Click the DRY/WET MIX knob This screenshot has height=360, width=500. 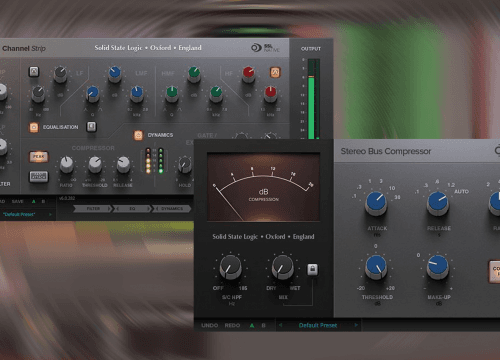pos(283,267)
